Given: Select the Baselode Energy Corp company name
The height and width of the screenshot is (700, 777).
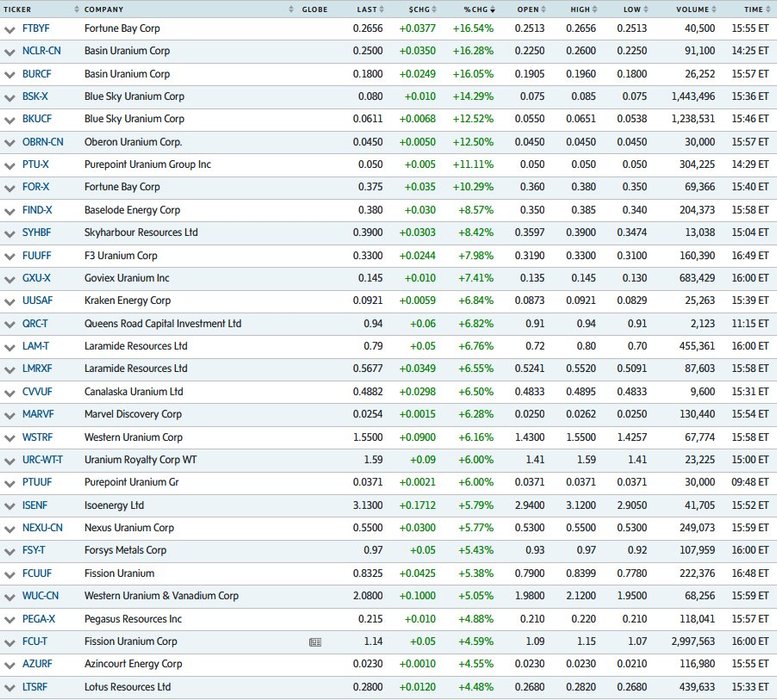Looking at the screenshot, I should (x=132, y=210).
